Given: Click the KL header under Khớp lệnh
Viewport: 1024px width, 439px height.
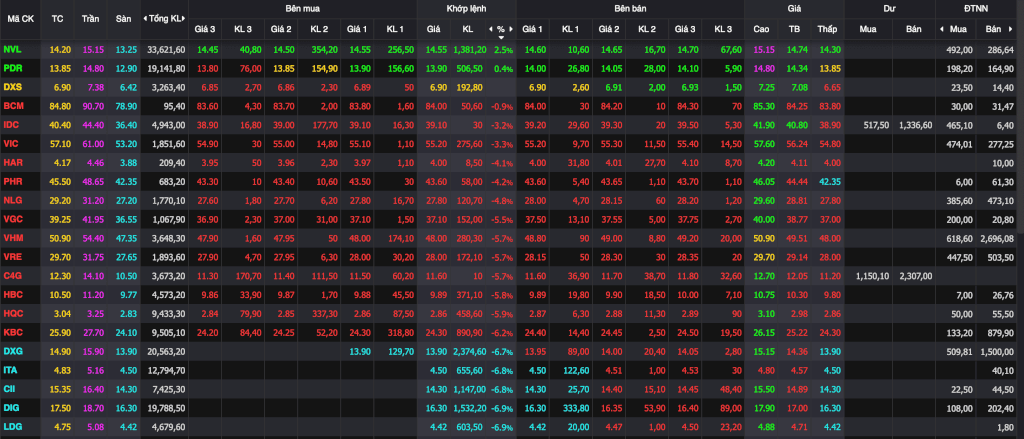Looking at the screenshot, I should pos(468,29).
